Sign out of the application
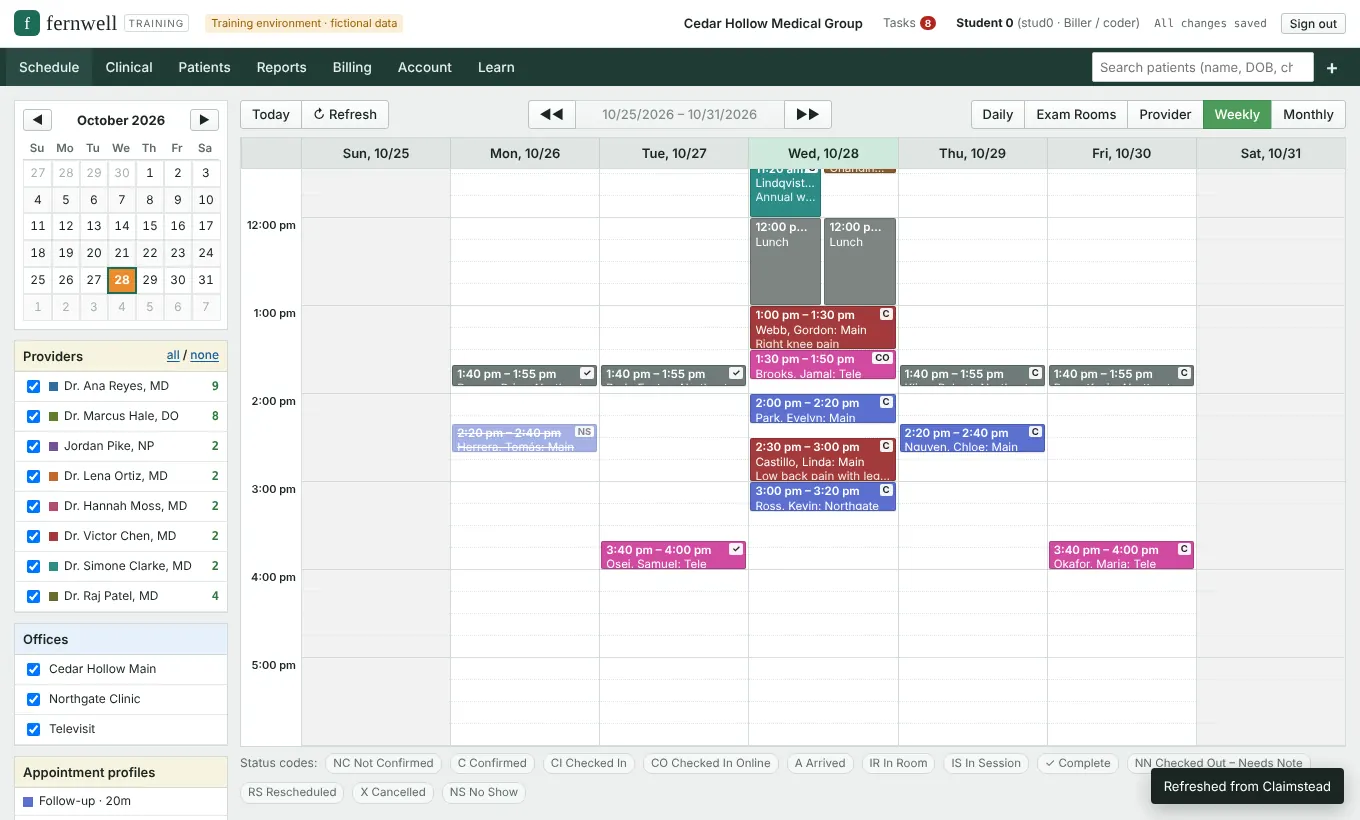 click(1313, 23)
